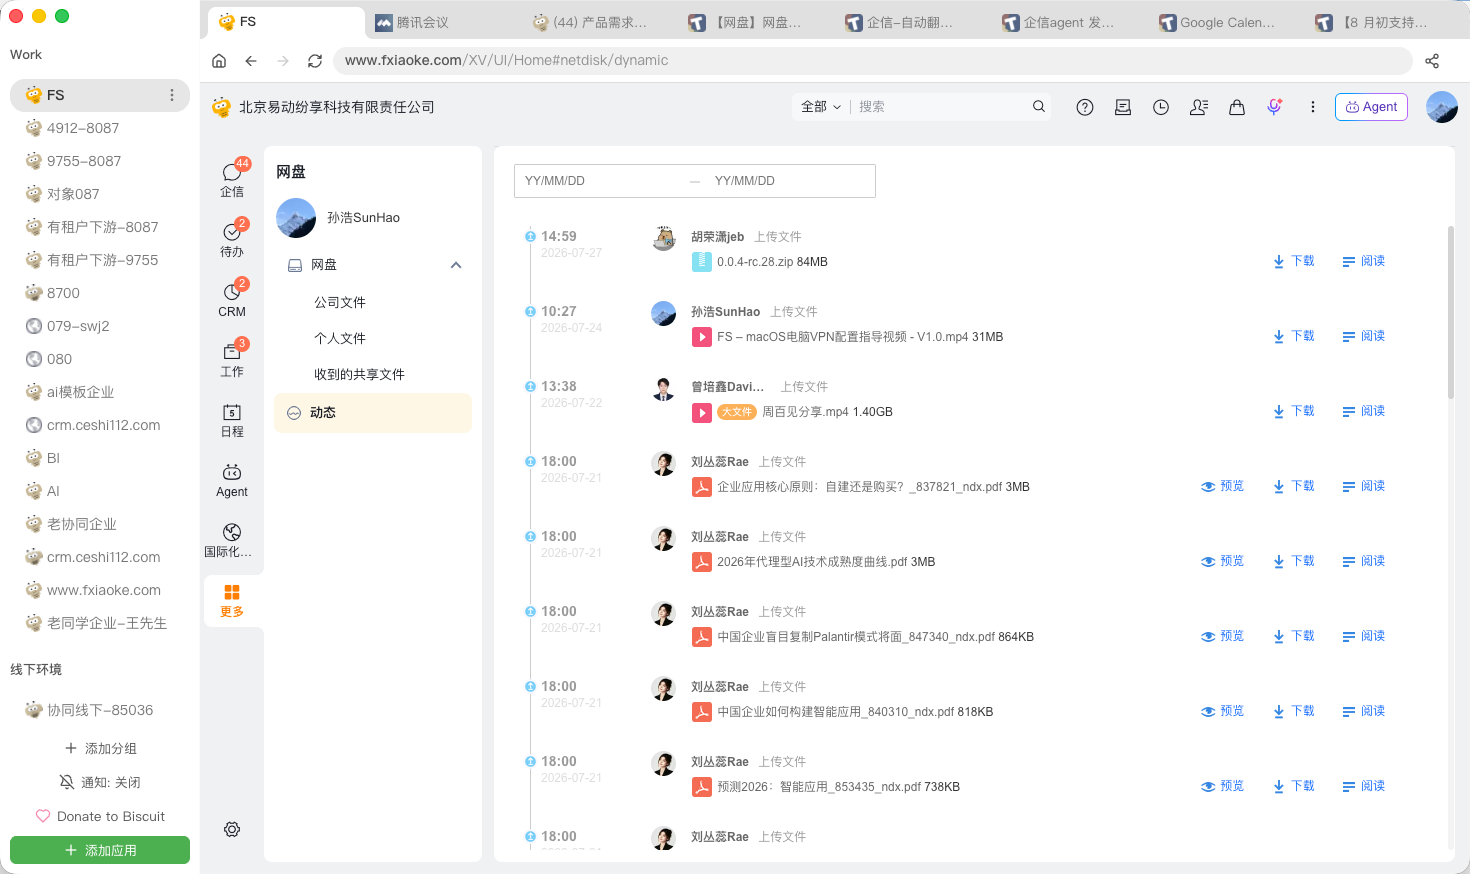1470x874 pixels.
Task: Collapse the 网盘 tree section chevron
Action: [456, 265]
